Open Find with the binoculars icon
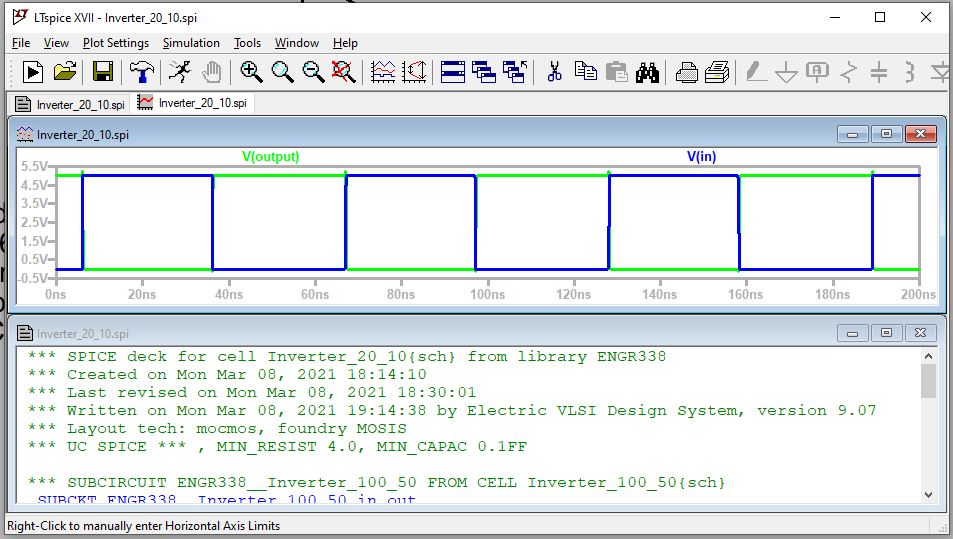 click(x=647, y=72)
